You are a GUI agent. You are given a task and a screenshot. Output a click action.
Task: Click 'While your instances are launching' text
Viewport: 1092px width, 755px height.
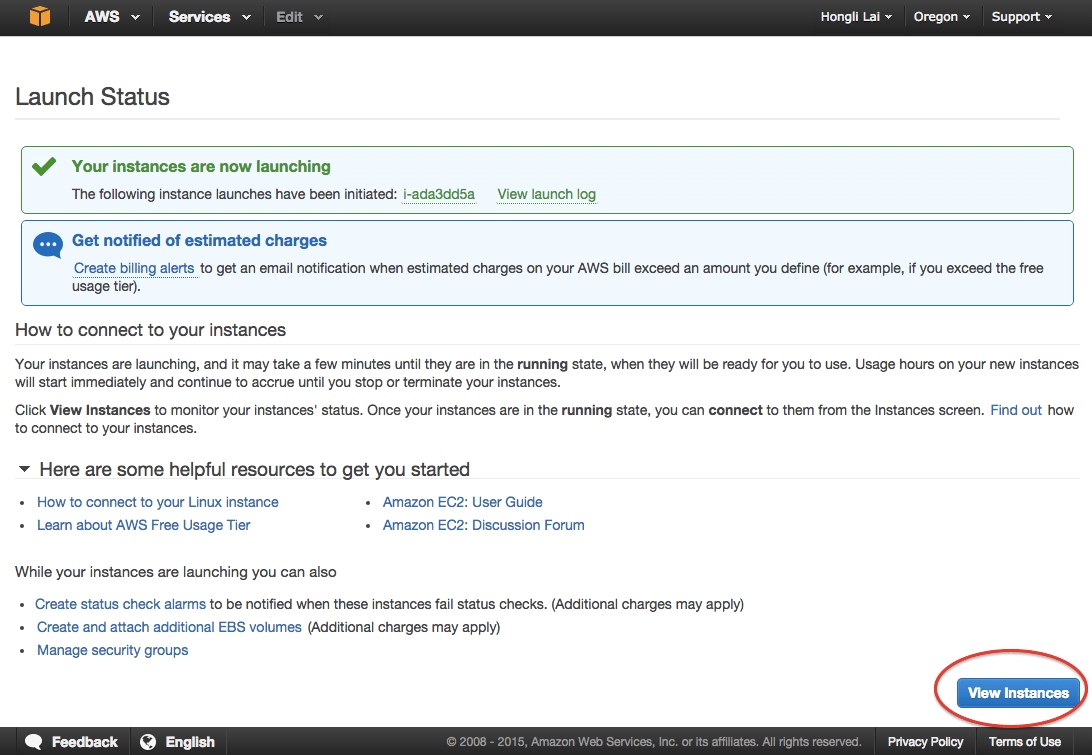(176, 572)
